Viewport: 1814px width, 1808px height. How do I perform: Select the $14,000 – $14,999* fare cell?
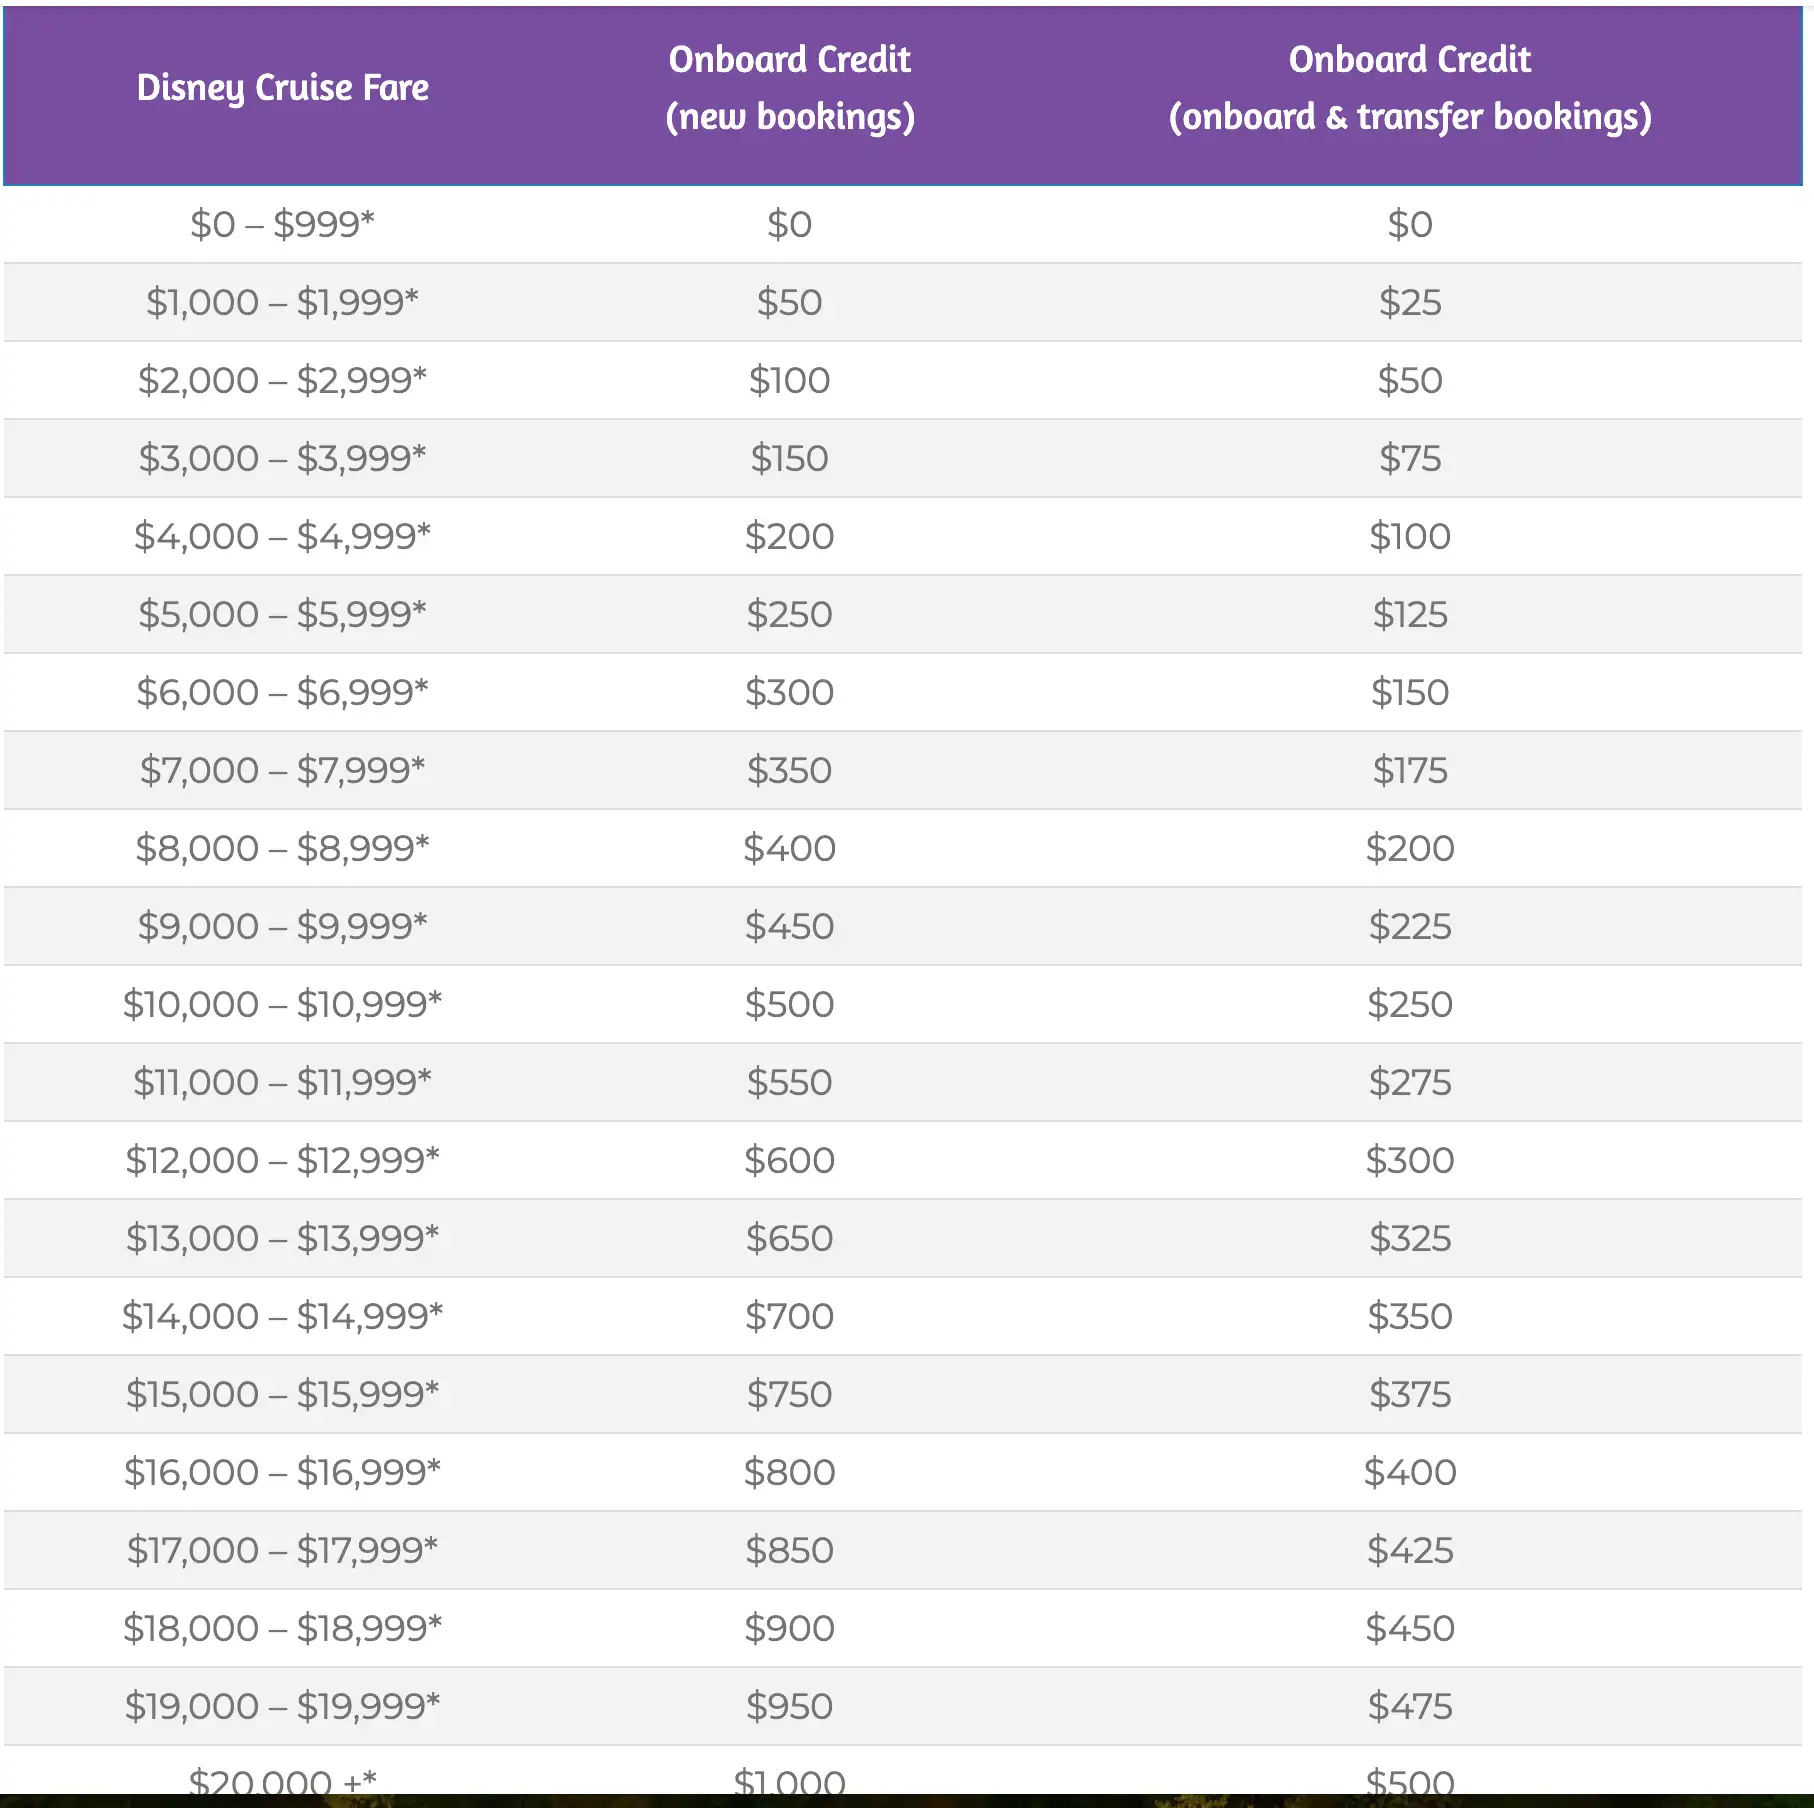pos(283,1316)
